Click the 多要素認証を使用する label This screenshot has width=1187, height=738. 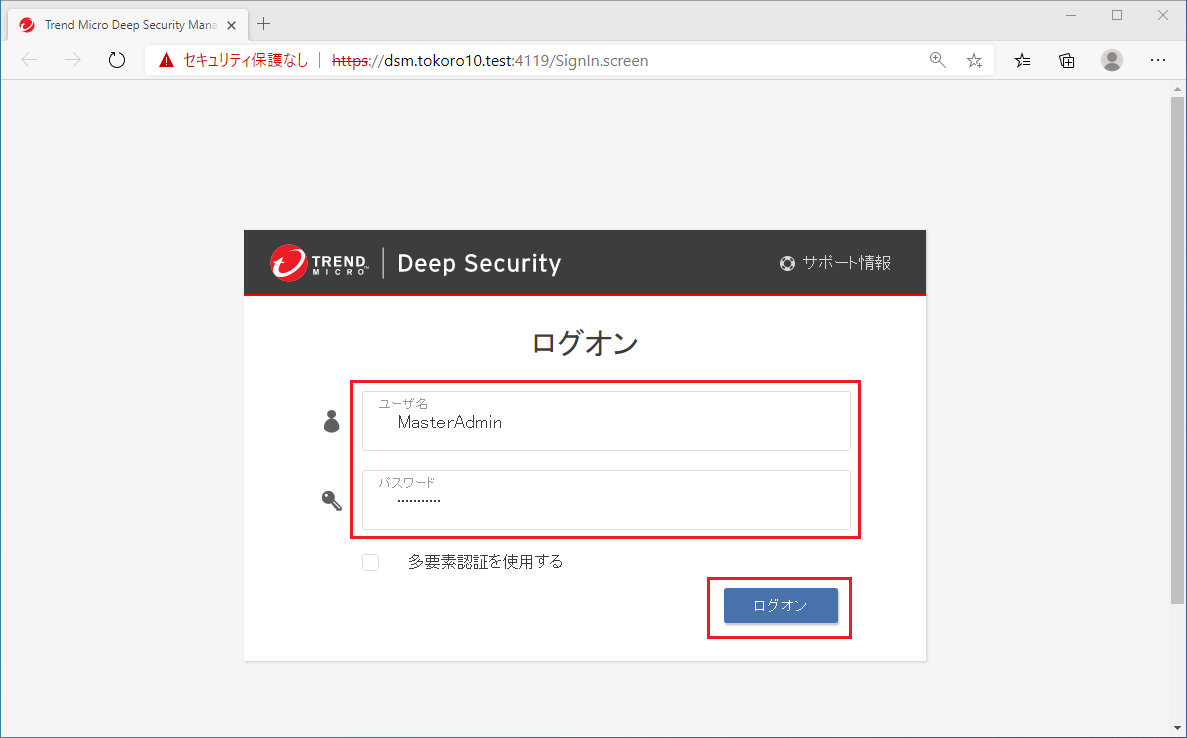point(485,562)
